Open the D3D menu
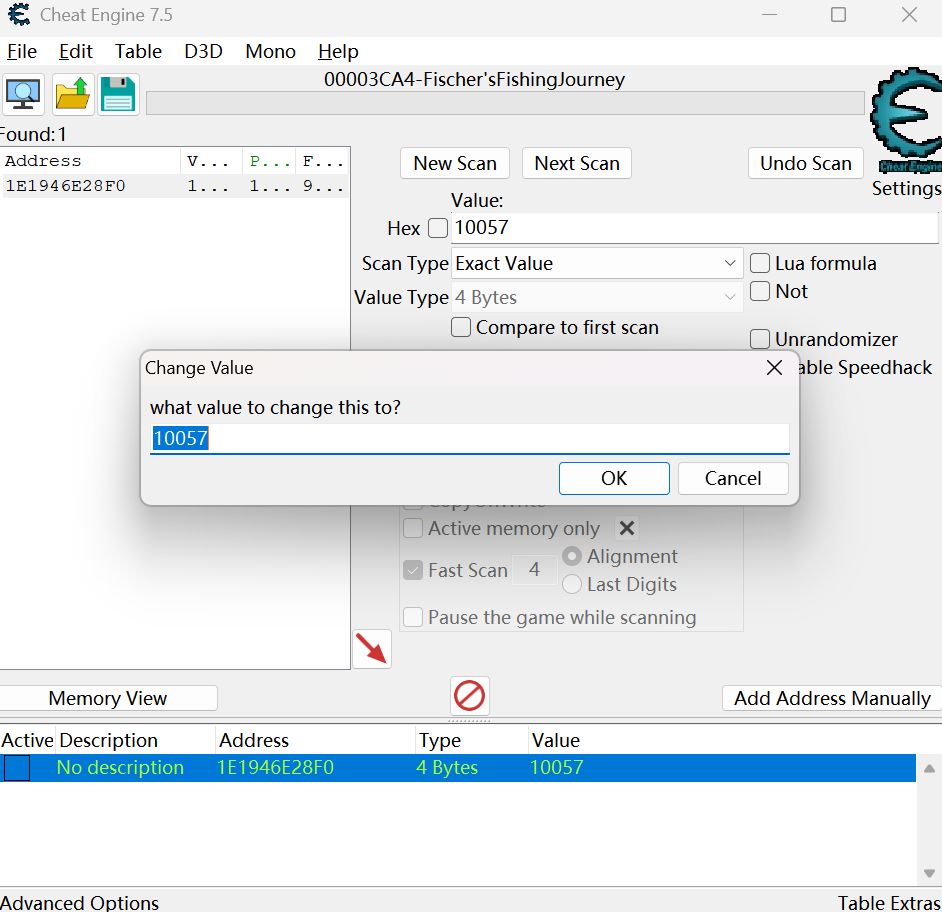This screenshot has width=942, height=912. (x=203, y=52)
